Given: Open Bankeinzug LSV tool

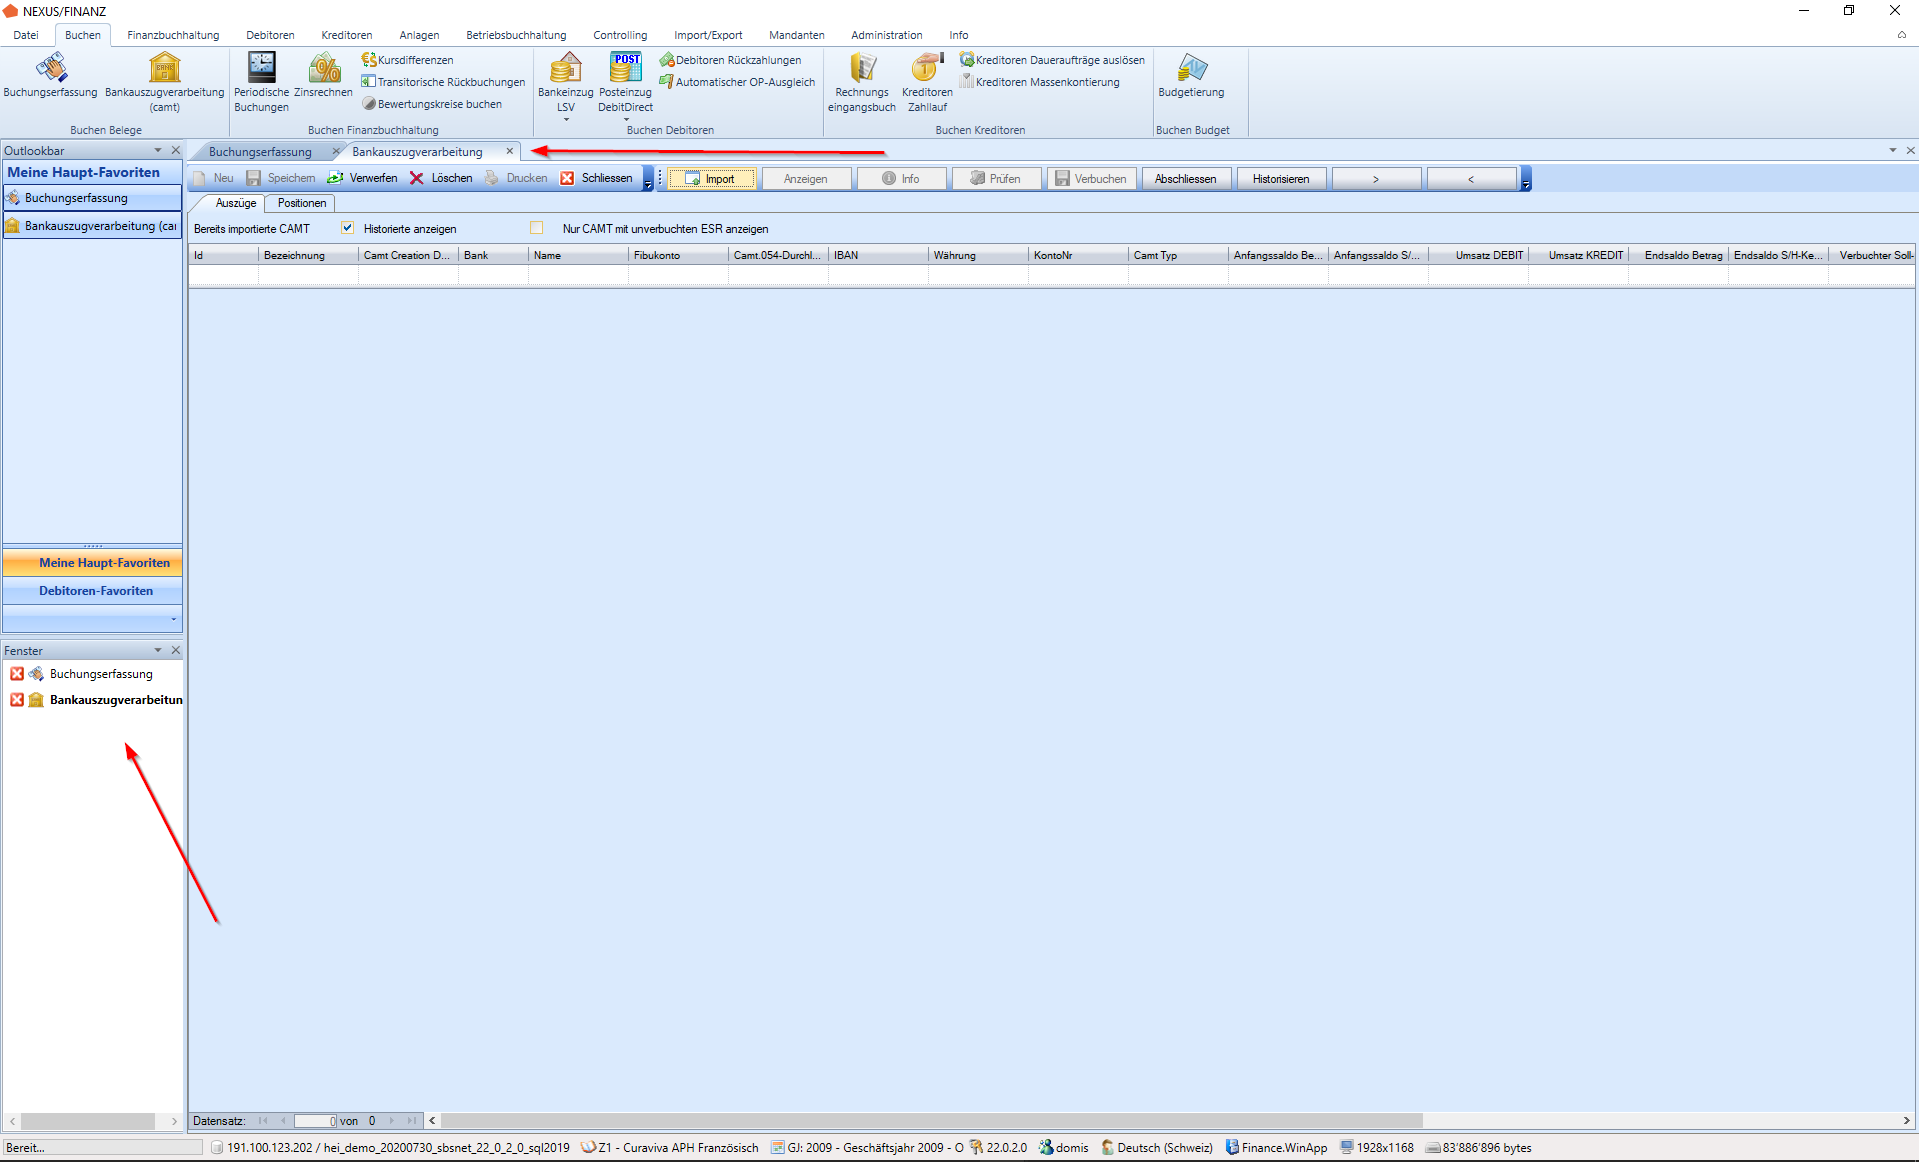Looking at the screenshot, I should pos(566,82).
